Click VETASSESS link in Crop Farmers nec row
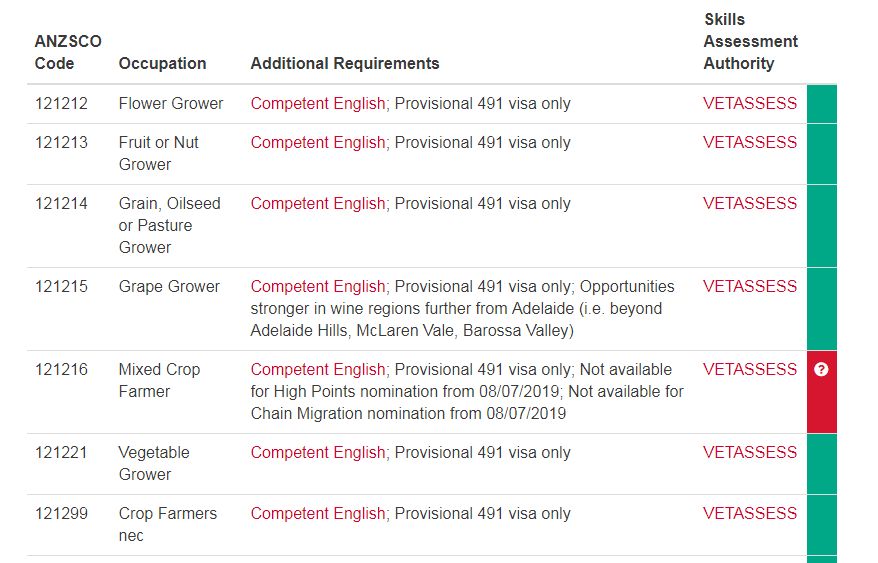Screen dimensions: 878x563 750,514
